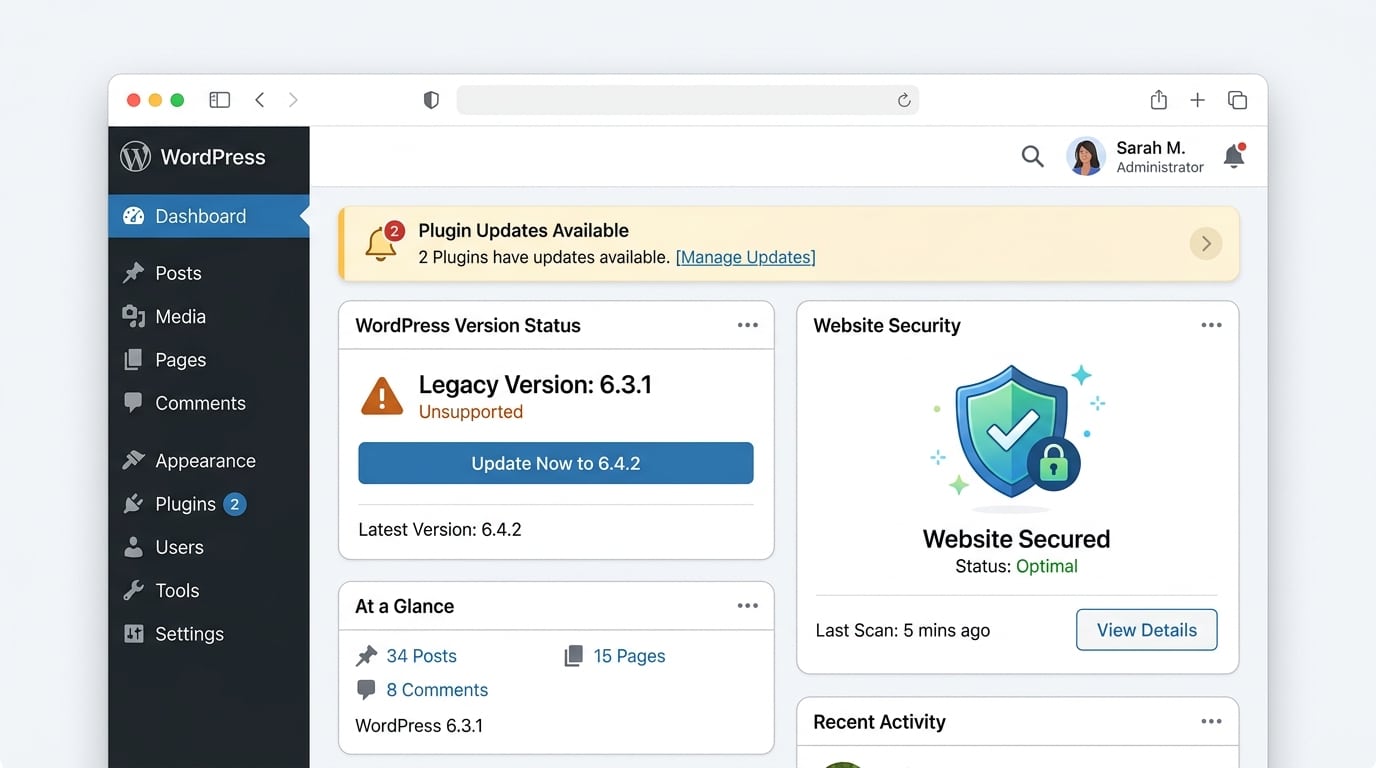The image size is (1376, 768).
Task: Open WordPress Version Status options menu
Action: [747, 326]
